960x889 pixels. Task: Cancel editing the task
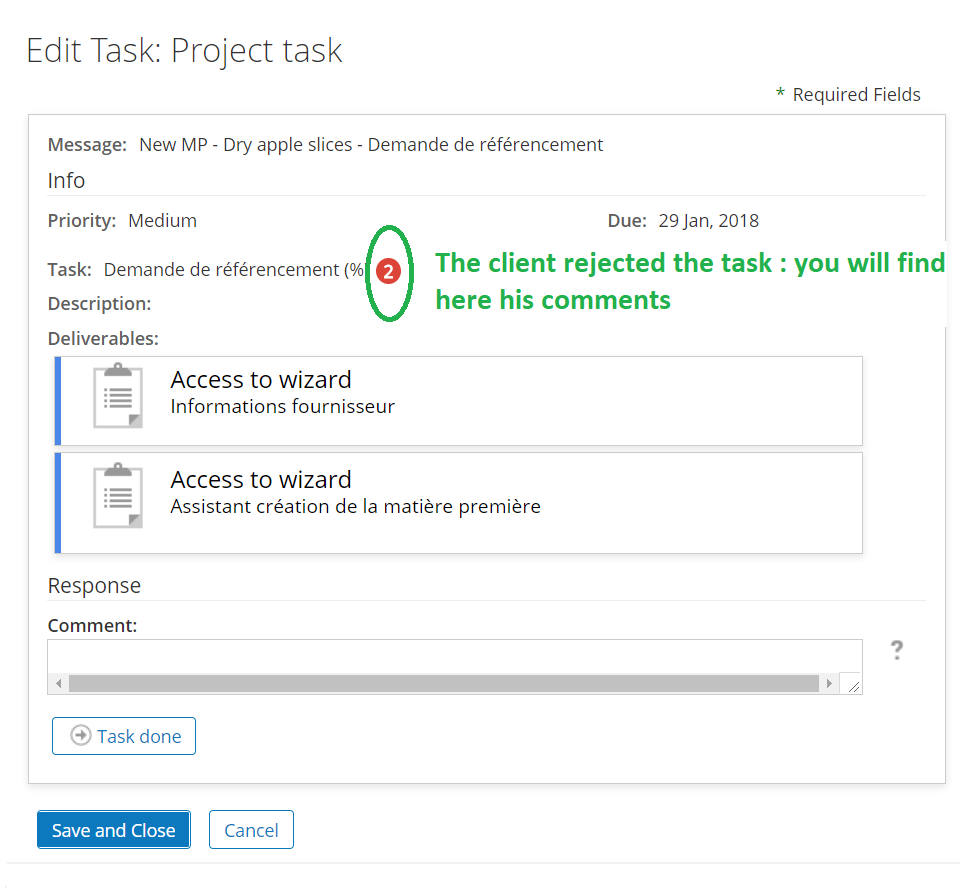click(251, 830)
